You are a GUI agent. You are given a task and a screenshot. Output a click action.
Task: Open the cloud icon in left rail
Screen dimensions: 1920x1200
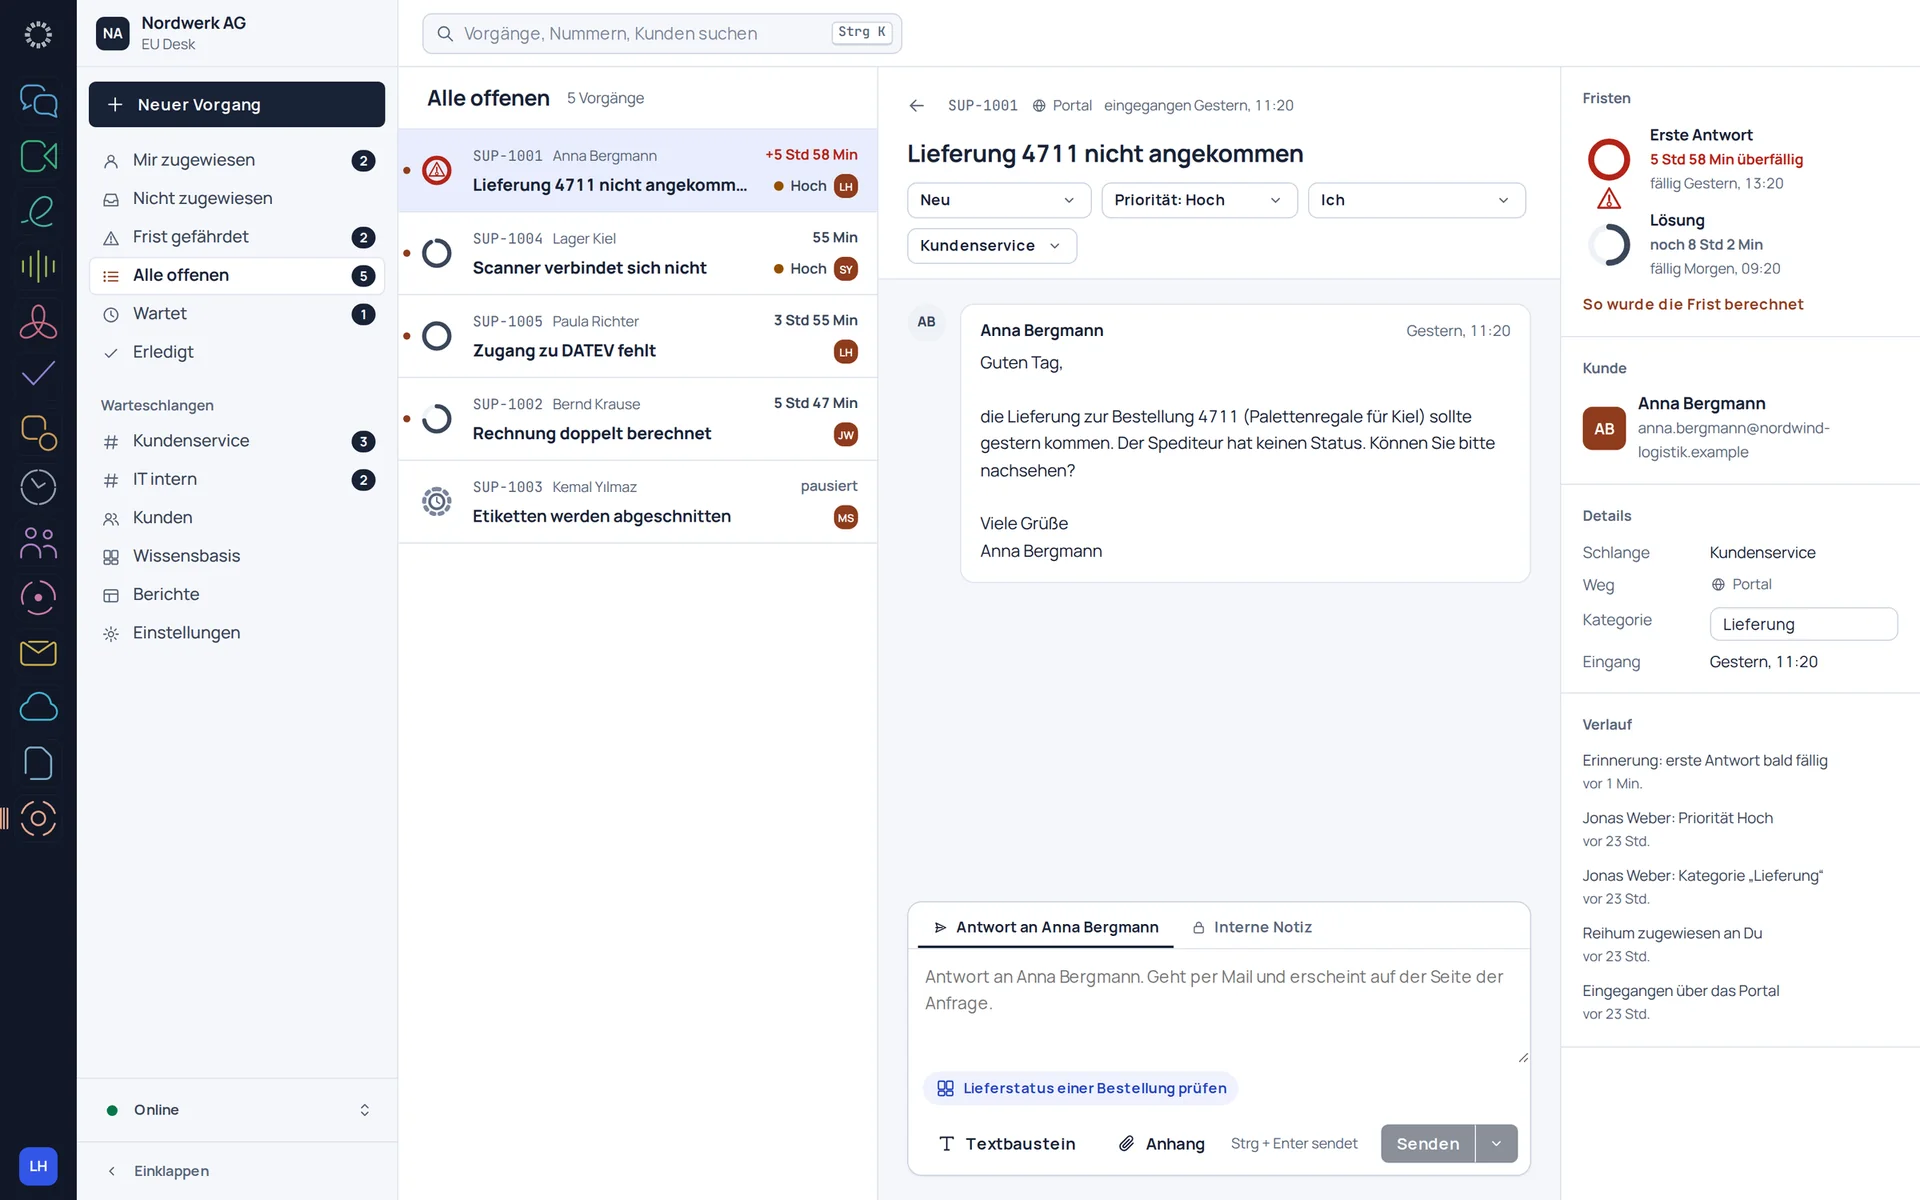[38, 708]
